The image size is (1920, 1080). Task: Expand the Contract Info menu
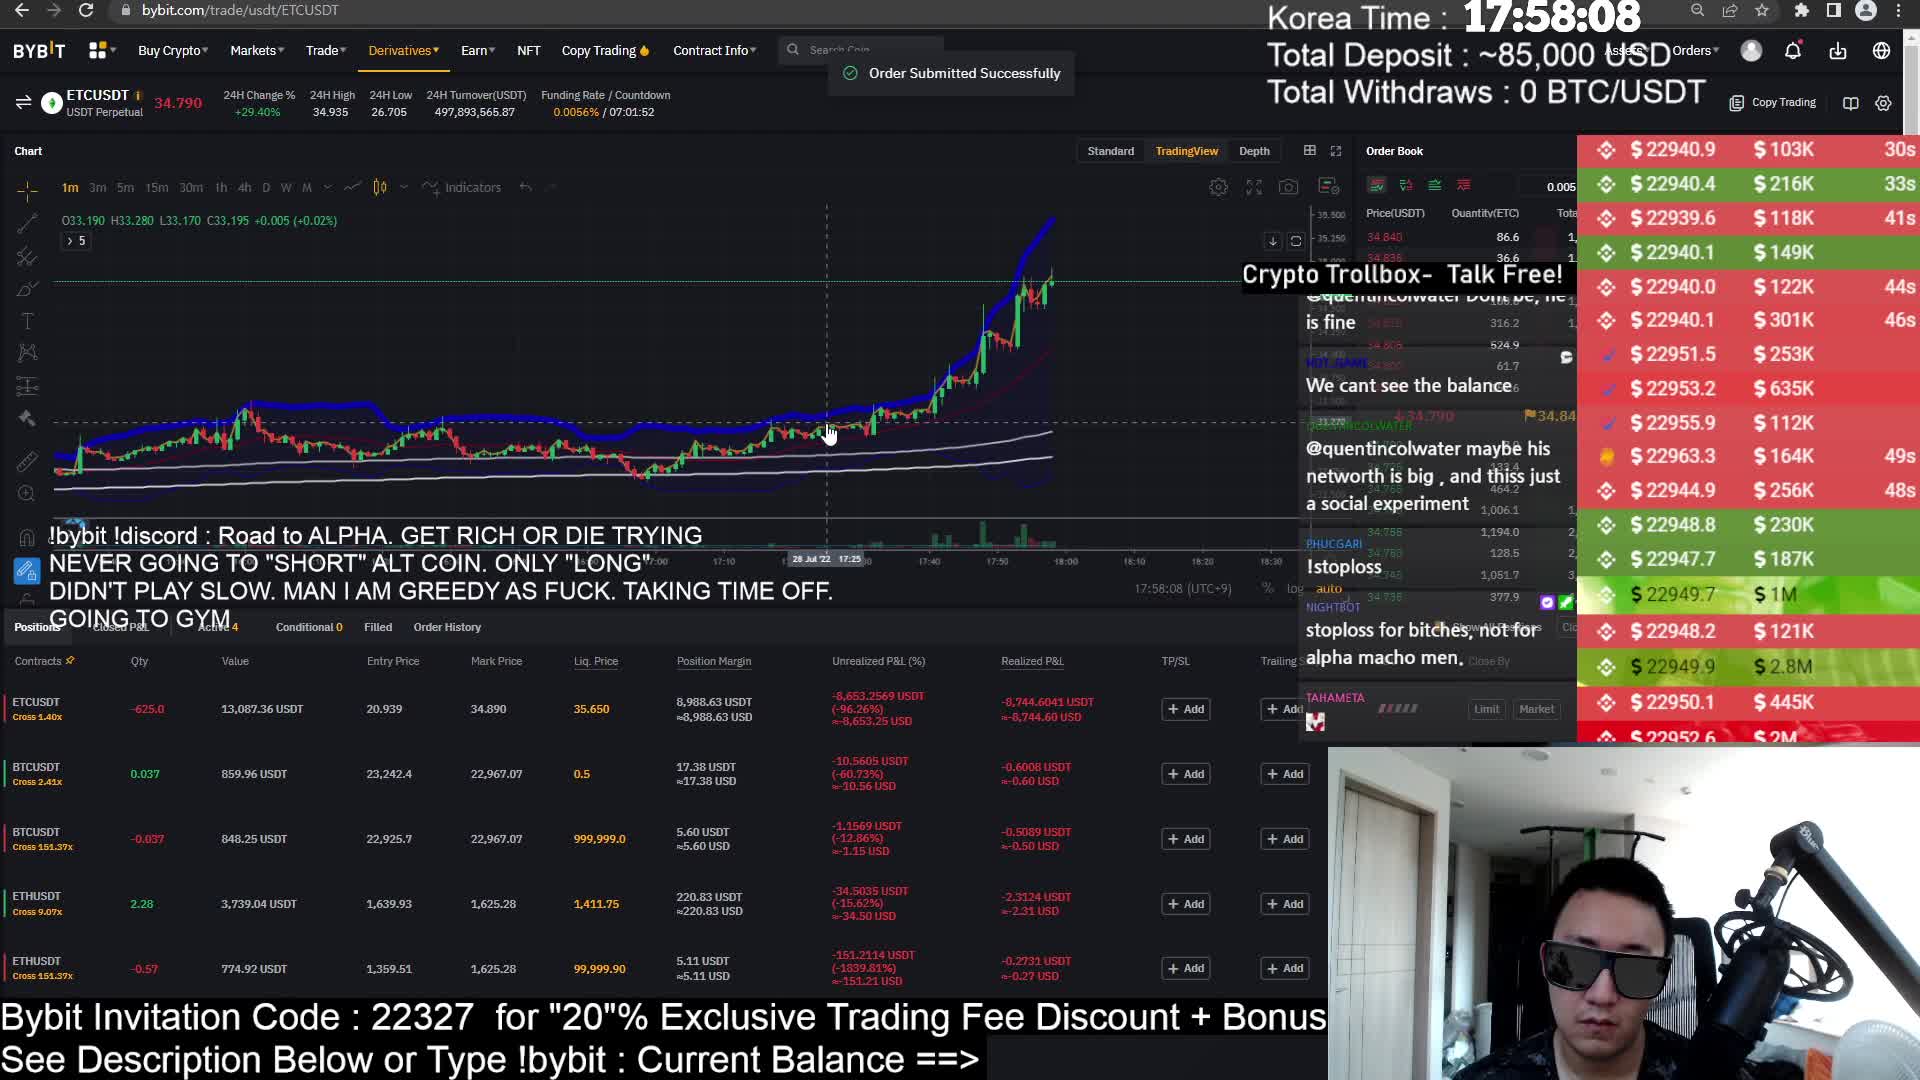715,50
